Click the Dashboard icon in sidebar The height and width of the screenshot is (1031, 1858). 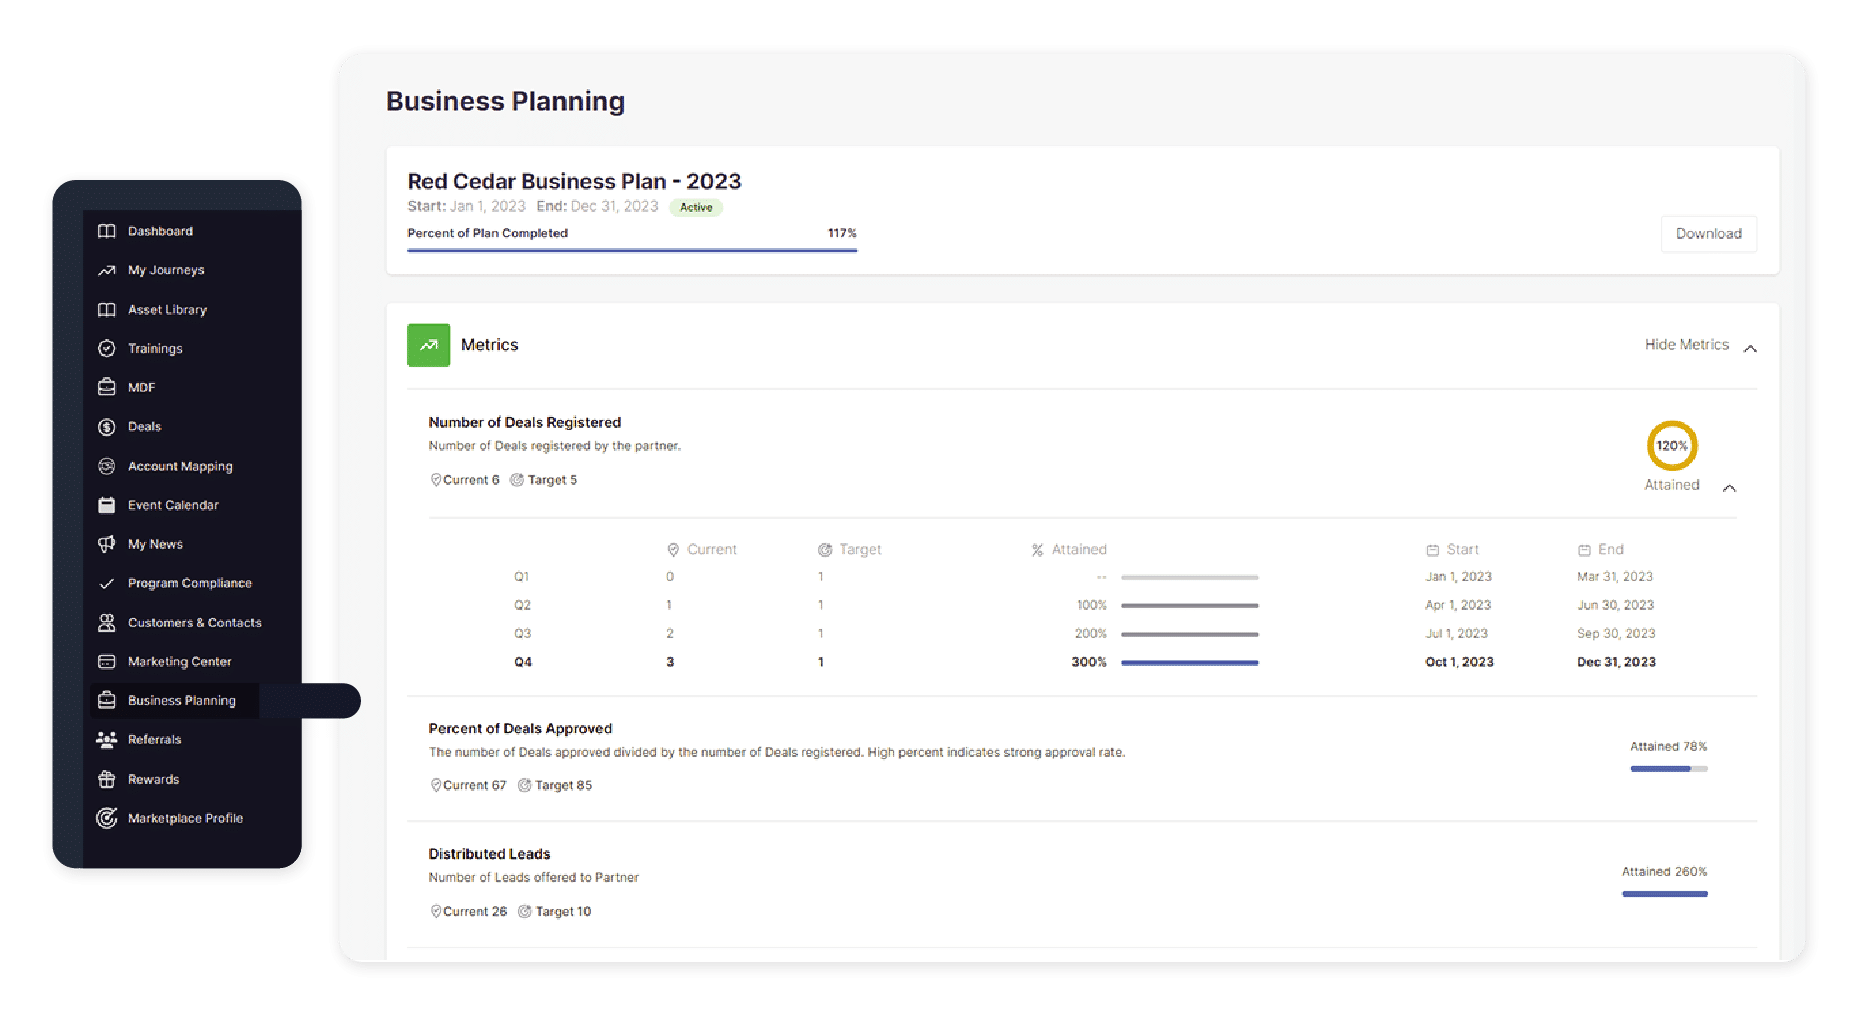click(106, 231)
